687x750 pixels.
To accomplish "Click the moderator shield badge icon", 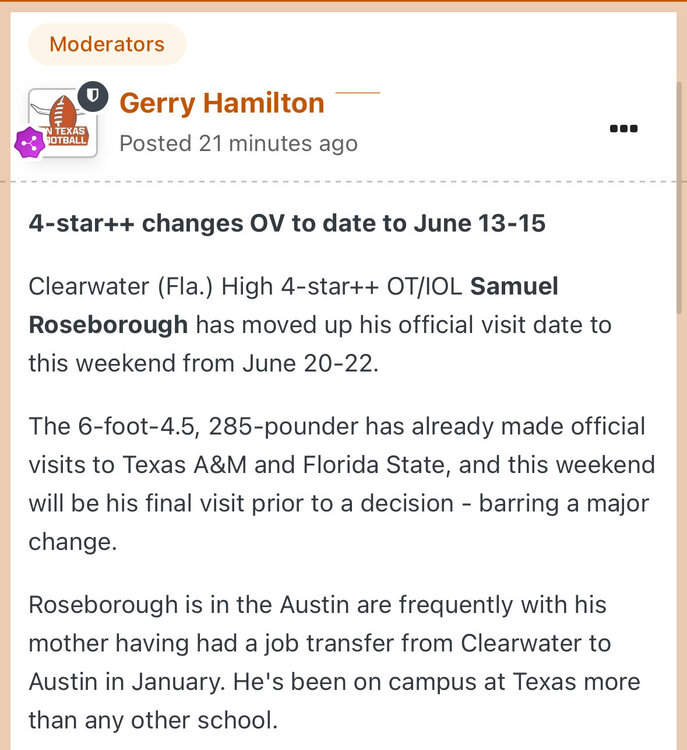I will [91, 96].
